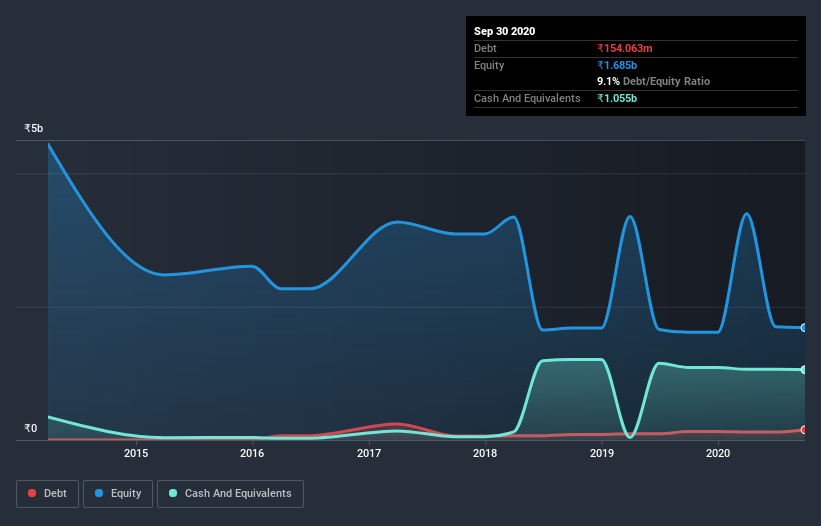Click the Debt label in tooltip
The image size is (821, 526).
point(485,48)
